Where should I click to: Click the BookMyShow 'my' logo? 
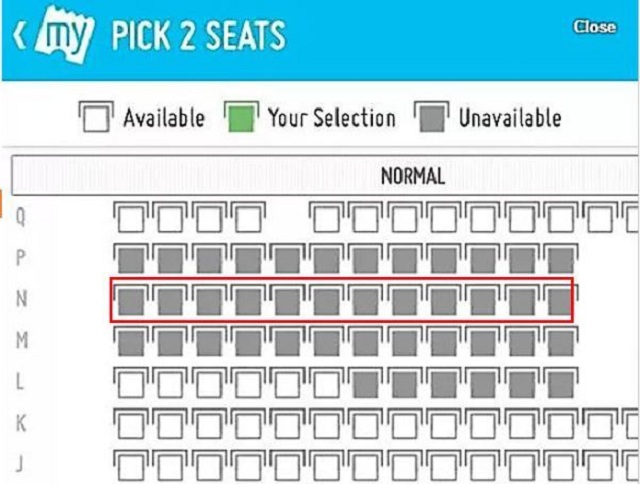pyautogui.click(x=64, y=37)
